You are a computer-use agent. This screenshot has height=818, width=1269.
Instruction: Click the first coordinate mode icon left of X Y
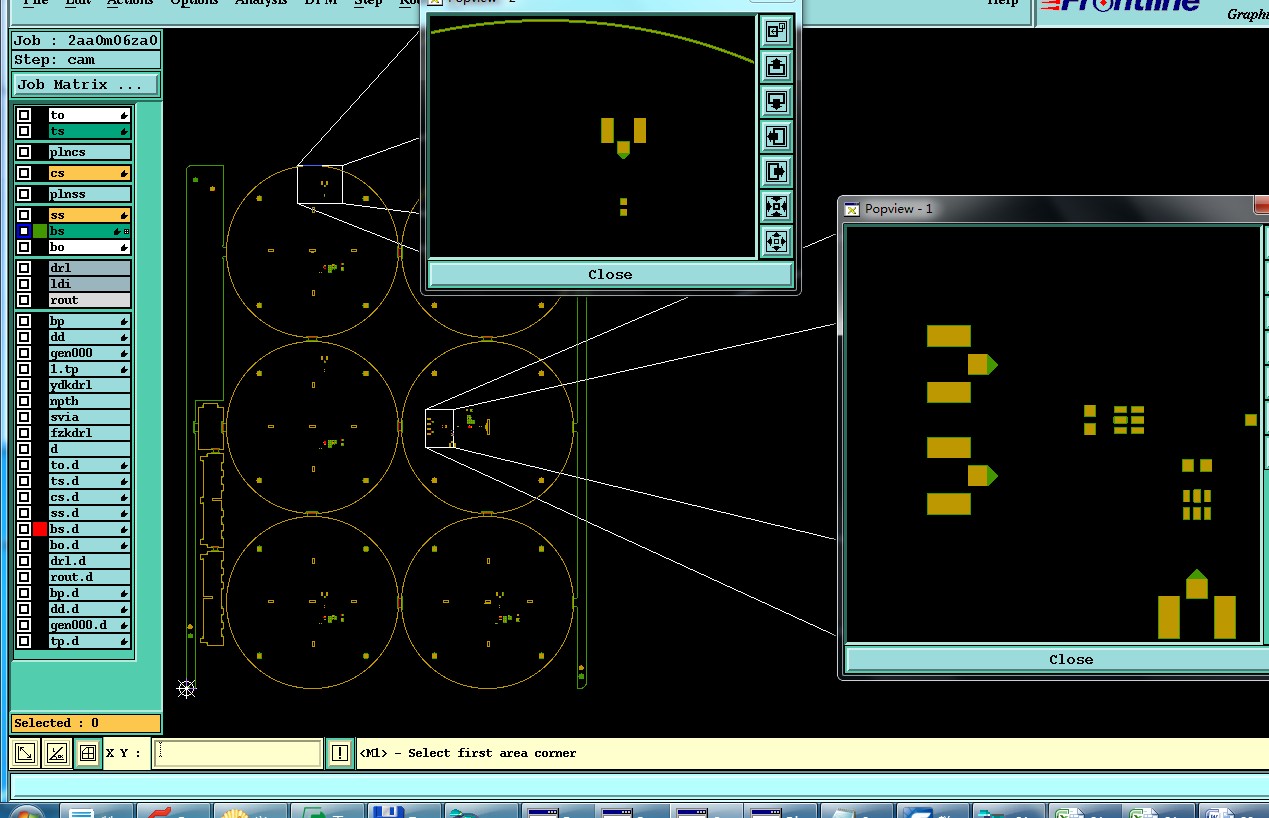[x=26, y=753]
